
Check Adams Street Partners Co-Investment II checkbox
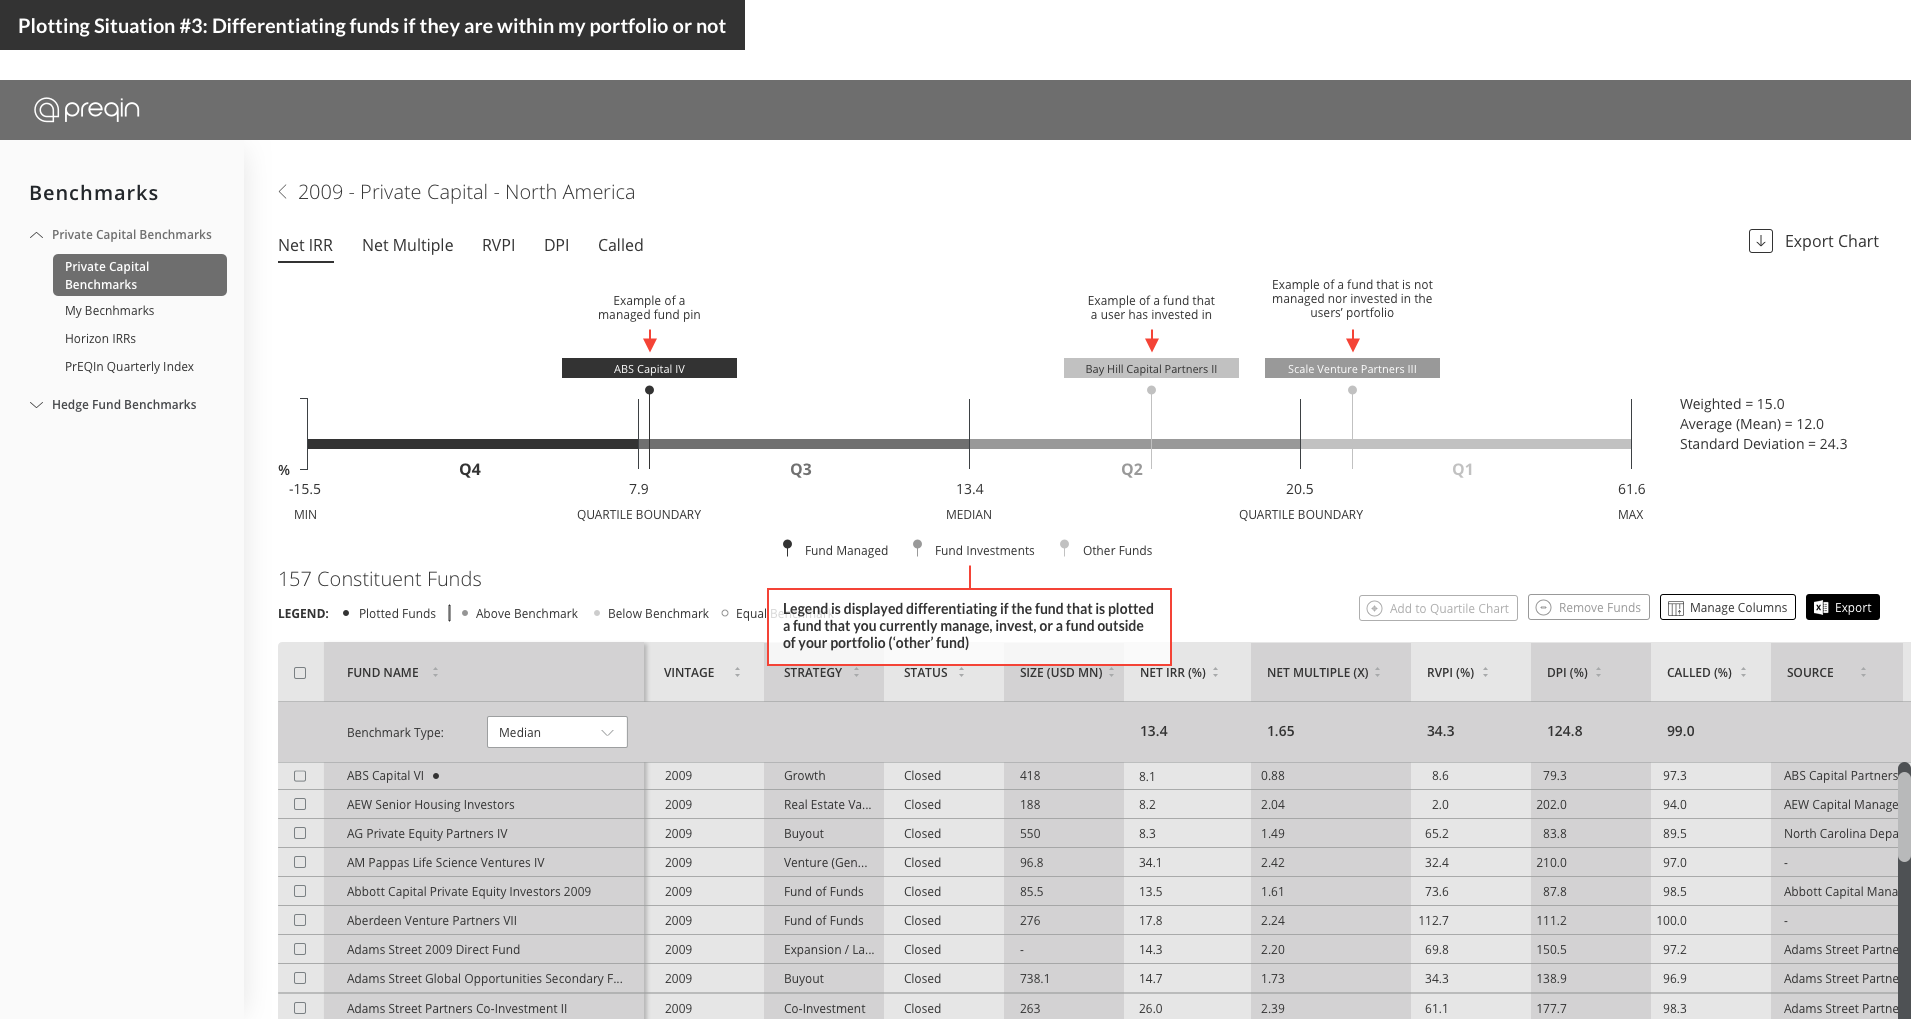(300, 1008)
